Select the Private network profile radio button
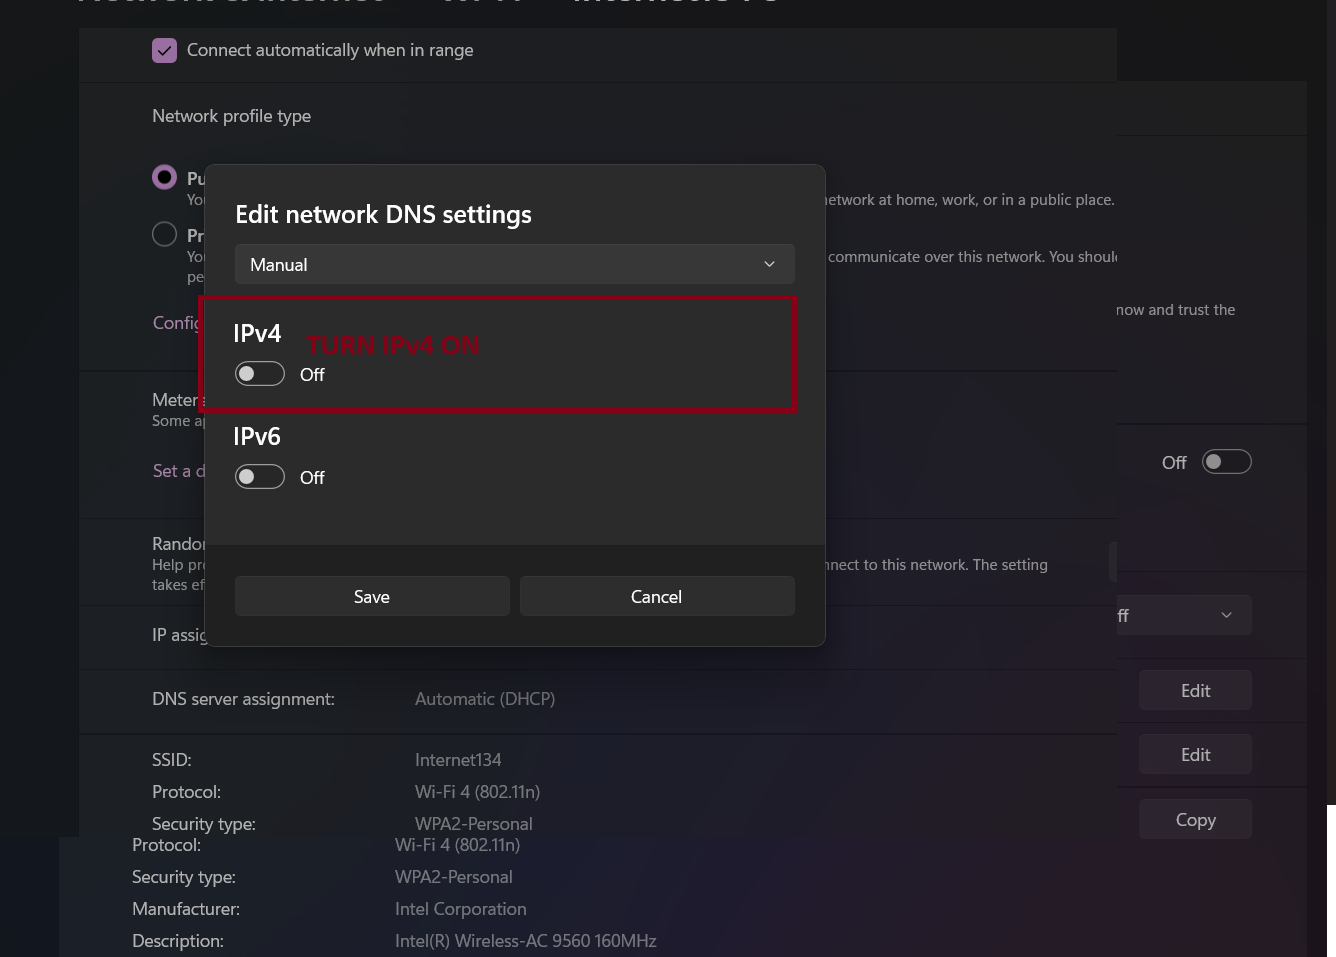Viewport: 1336px width, 957px height. (x=164, y=234)
